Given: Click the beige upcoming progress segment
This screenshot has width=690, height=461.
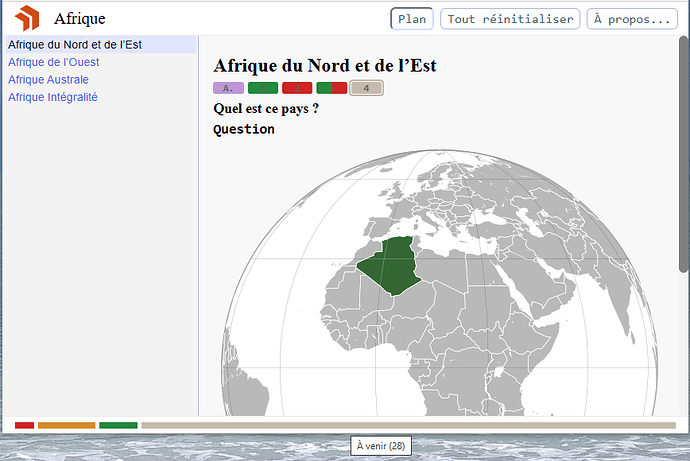Looking at the screenshot, I should point(408,425).
